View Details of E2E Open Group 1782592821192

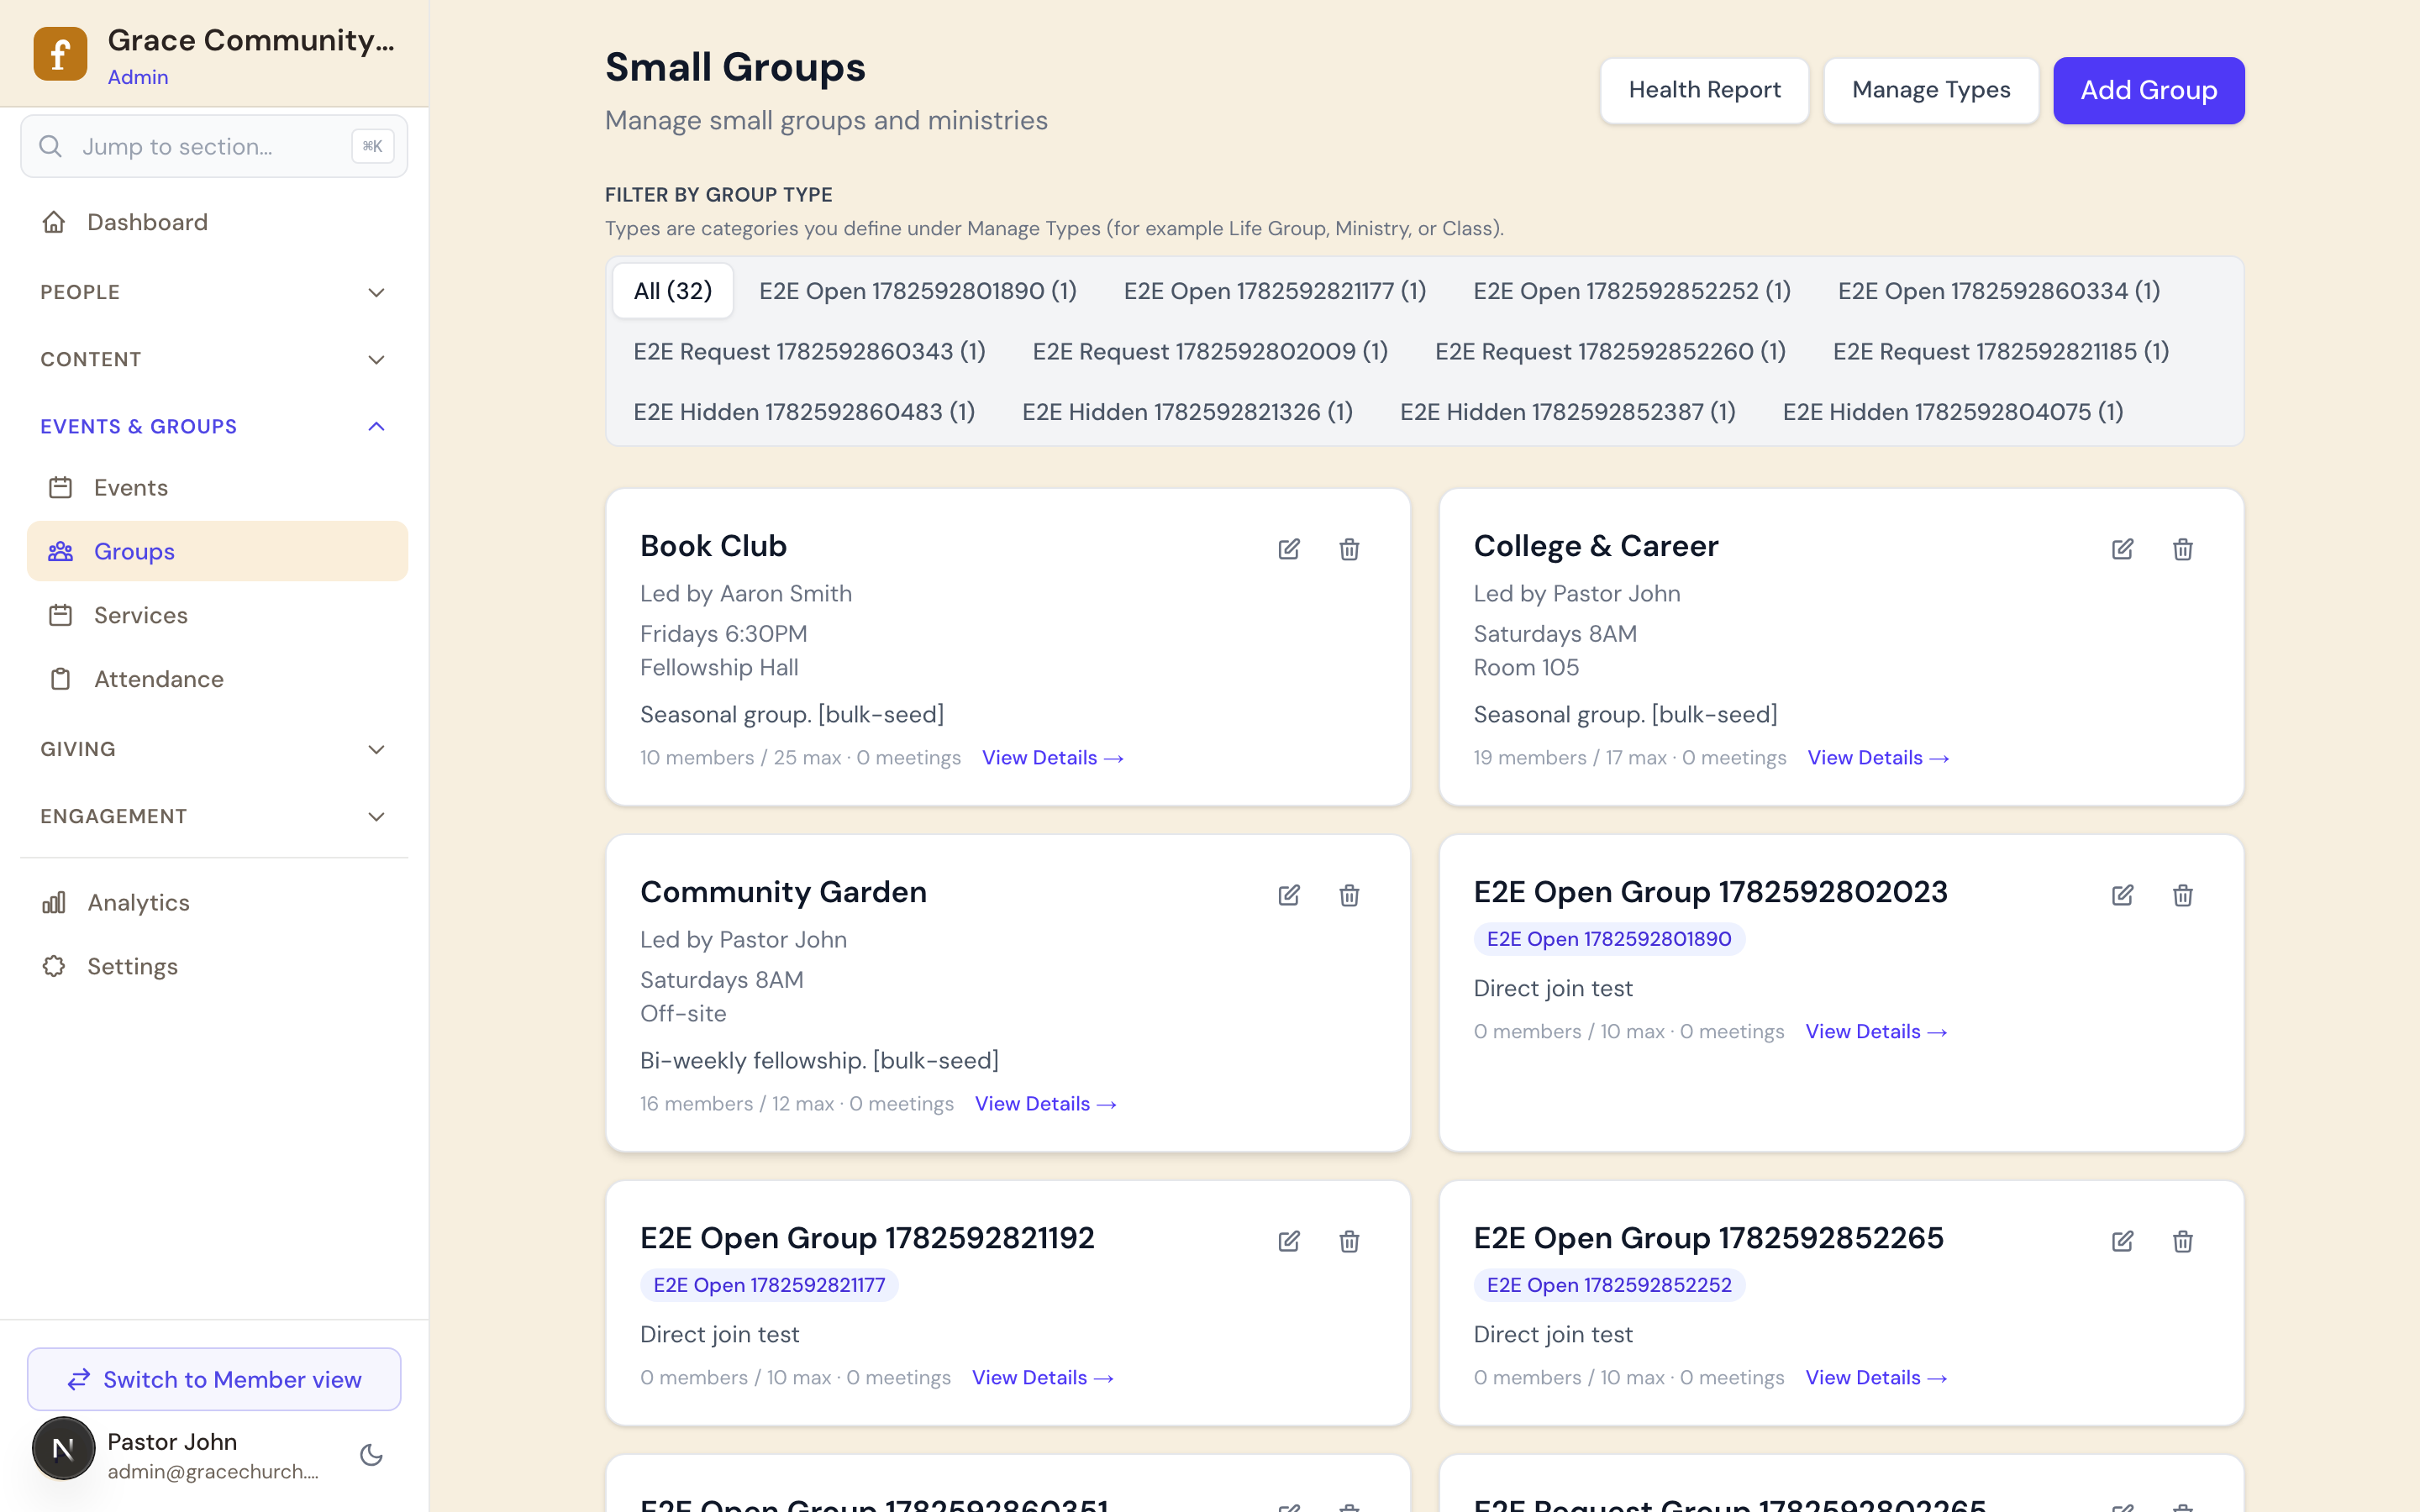[1042, 1378]
